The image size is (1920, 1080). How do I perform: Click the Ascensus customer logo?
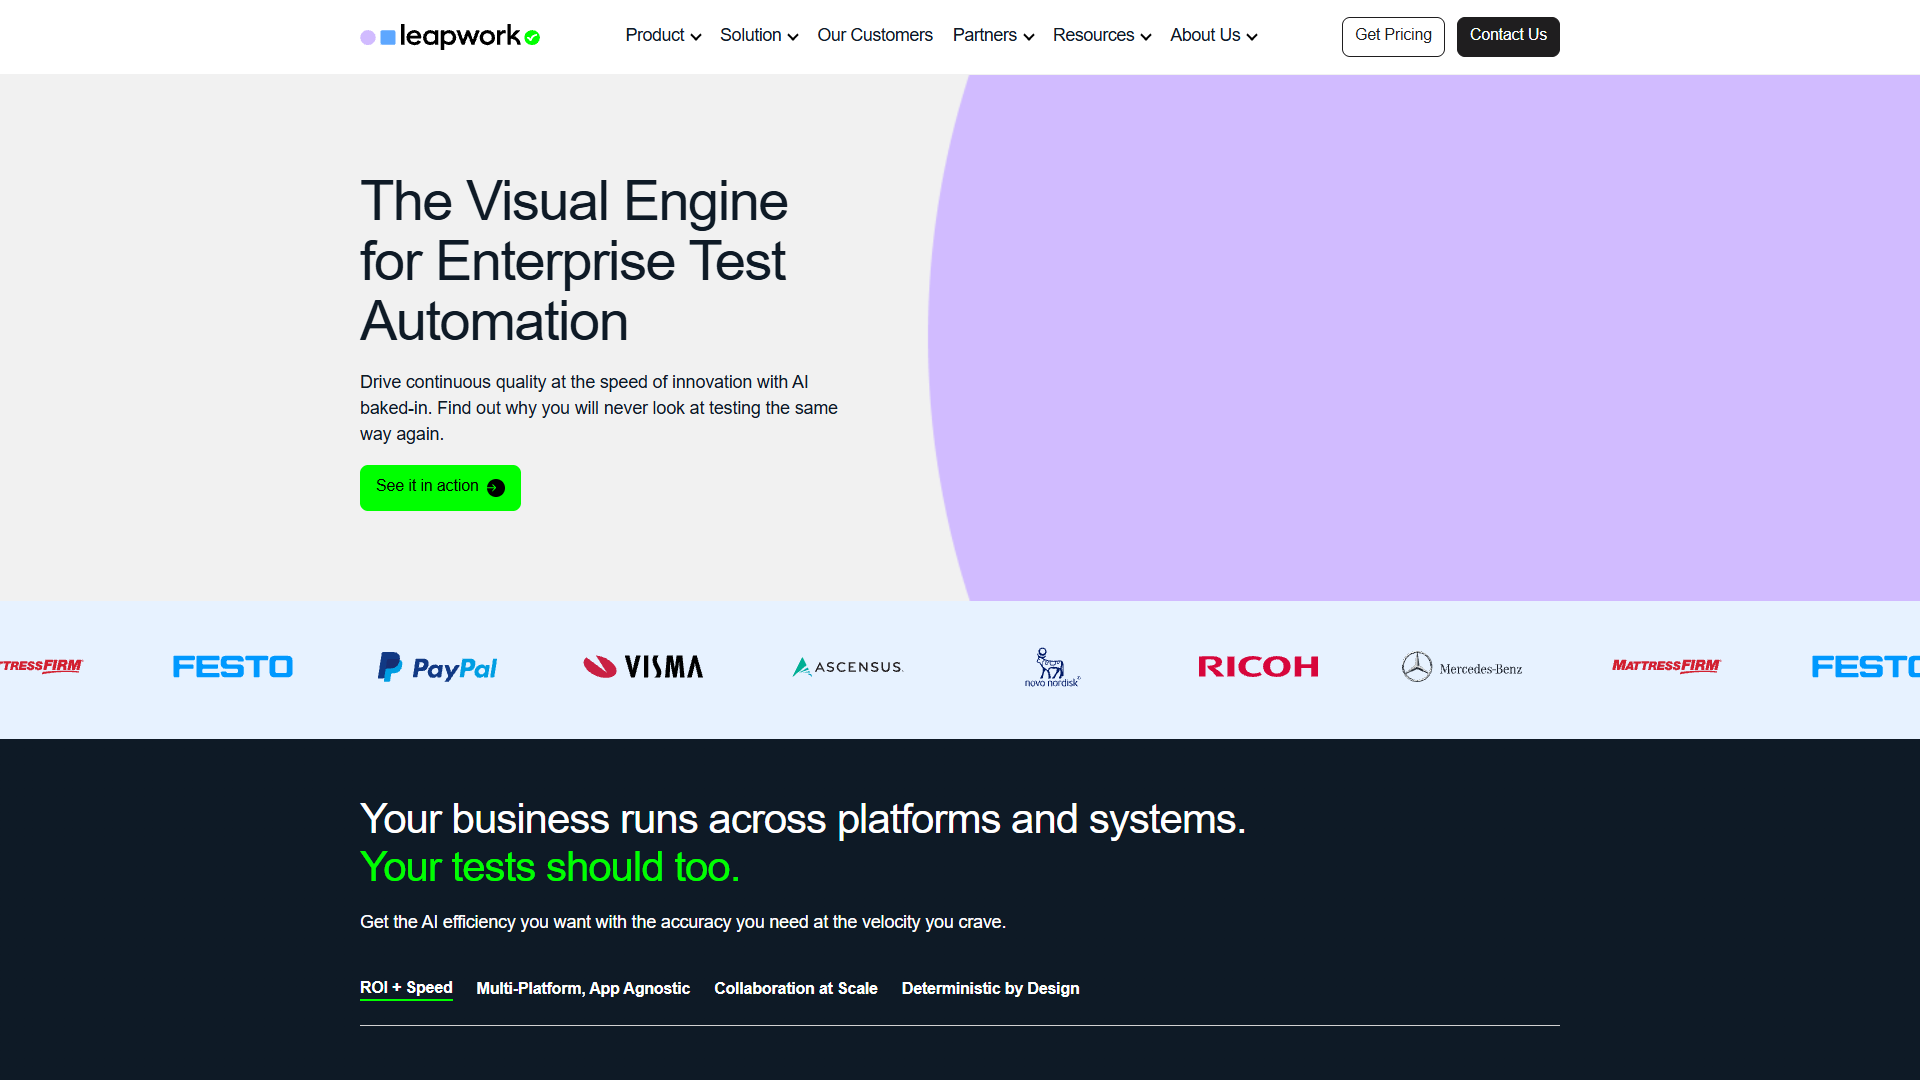[x=848, y=667]
